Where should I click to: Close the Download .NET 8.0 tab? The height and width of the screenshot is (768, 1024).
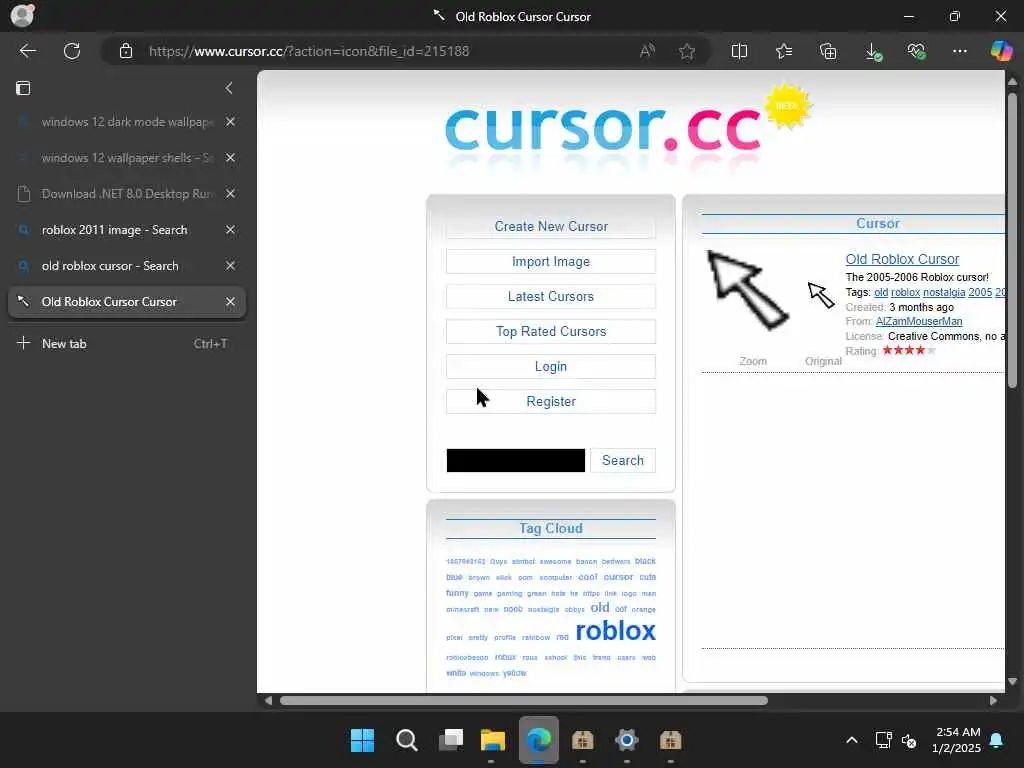[x=230, y=193]
